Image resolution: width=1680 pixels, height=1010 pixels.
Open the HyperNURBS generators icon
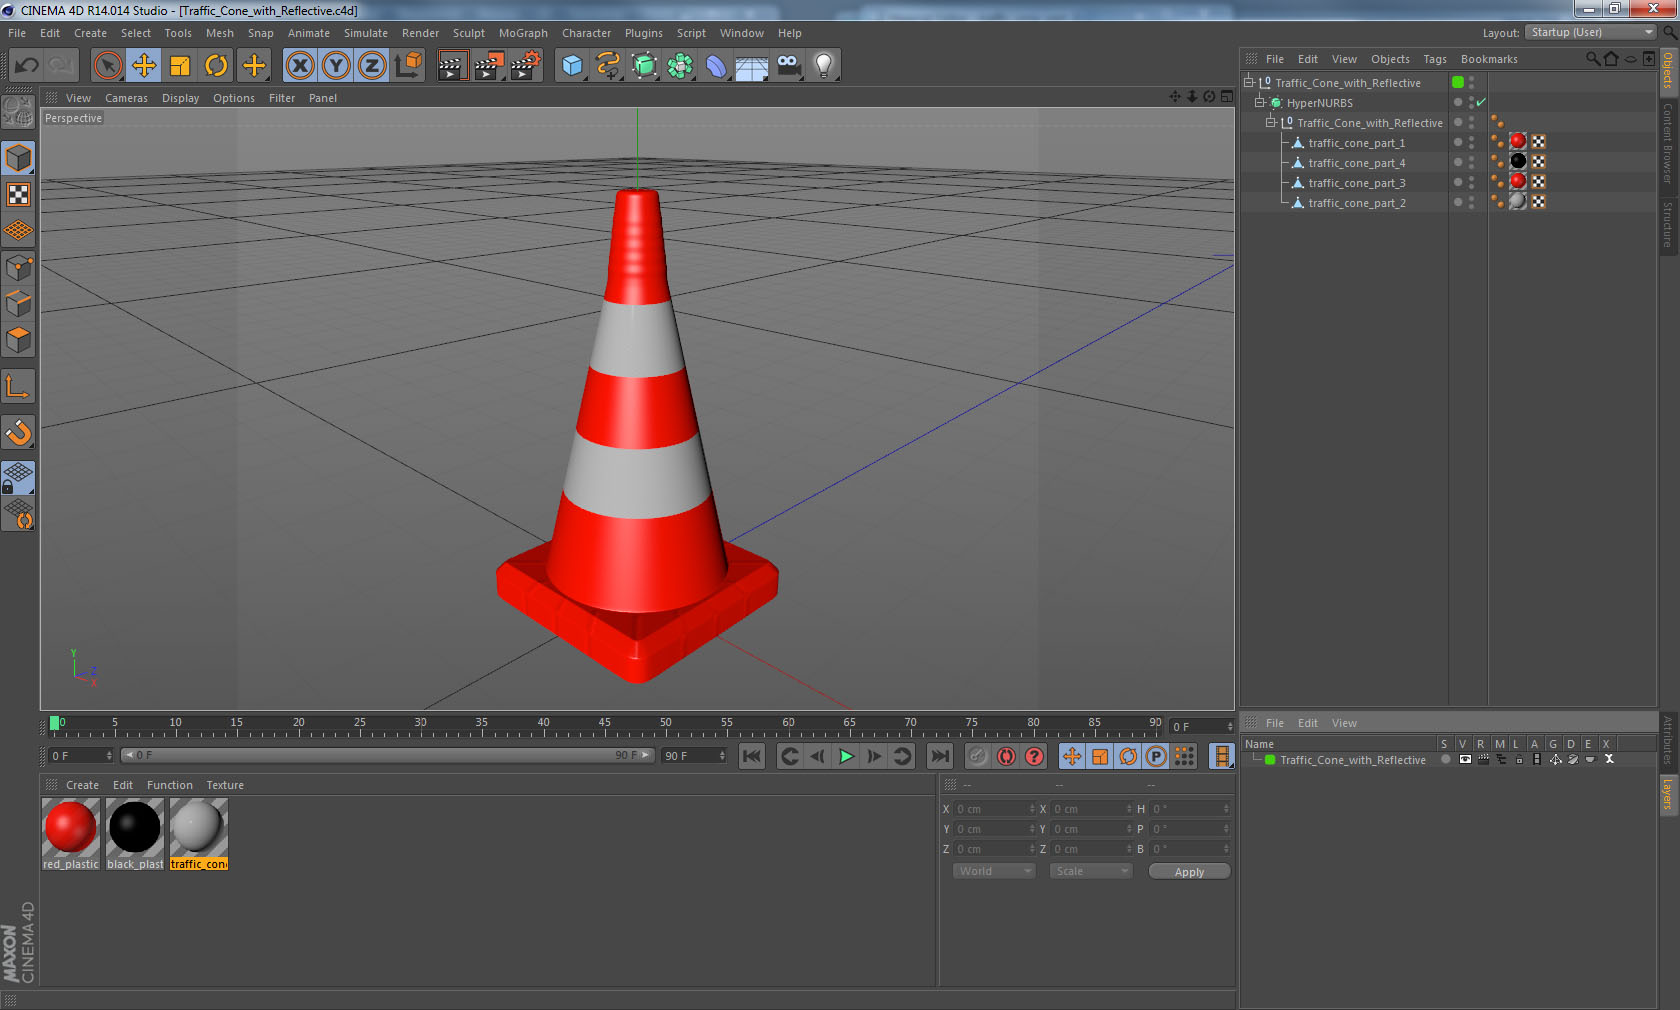(x=644, y=66)
